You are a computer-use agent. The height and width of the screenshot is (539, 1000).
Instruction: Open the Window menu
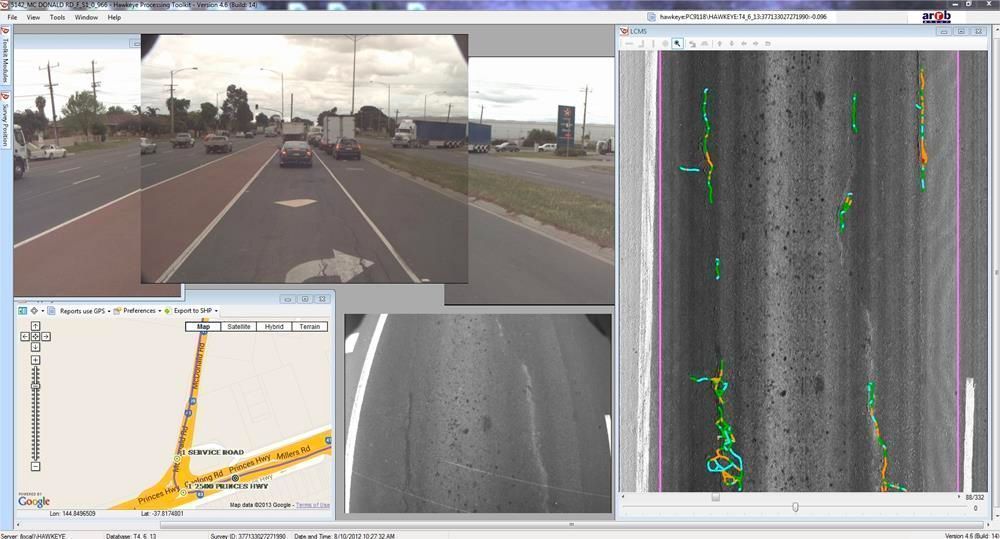click(86, 17)
